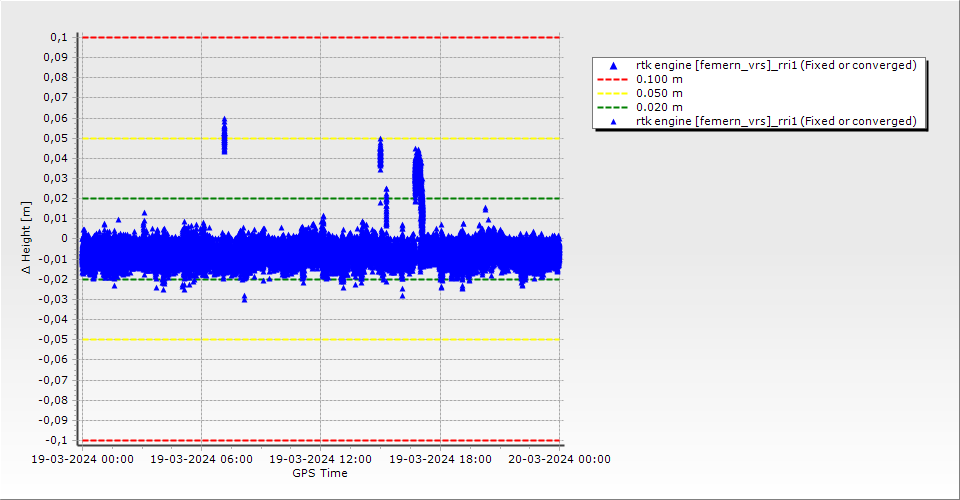The width and height of the screenshot is (960, 500).
Task: Click the "19-03-2024 12:00" time axis label
Action: coord(321,460)
